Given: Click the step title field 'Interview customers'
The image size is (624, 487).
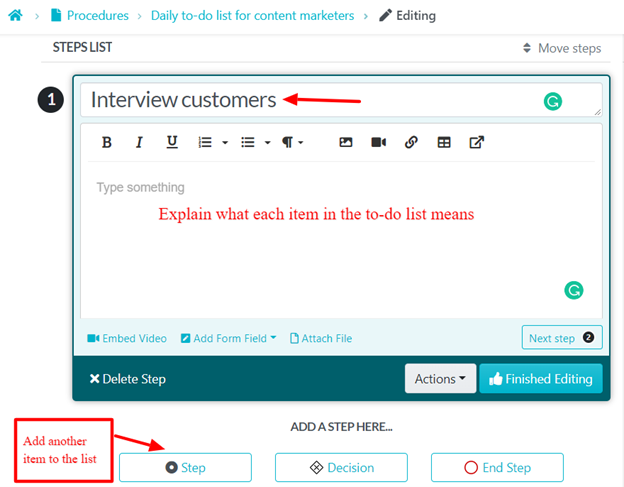Looking at the screenshot, I should pos(341,99).
